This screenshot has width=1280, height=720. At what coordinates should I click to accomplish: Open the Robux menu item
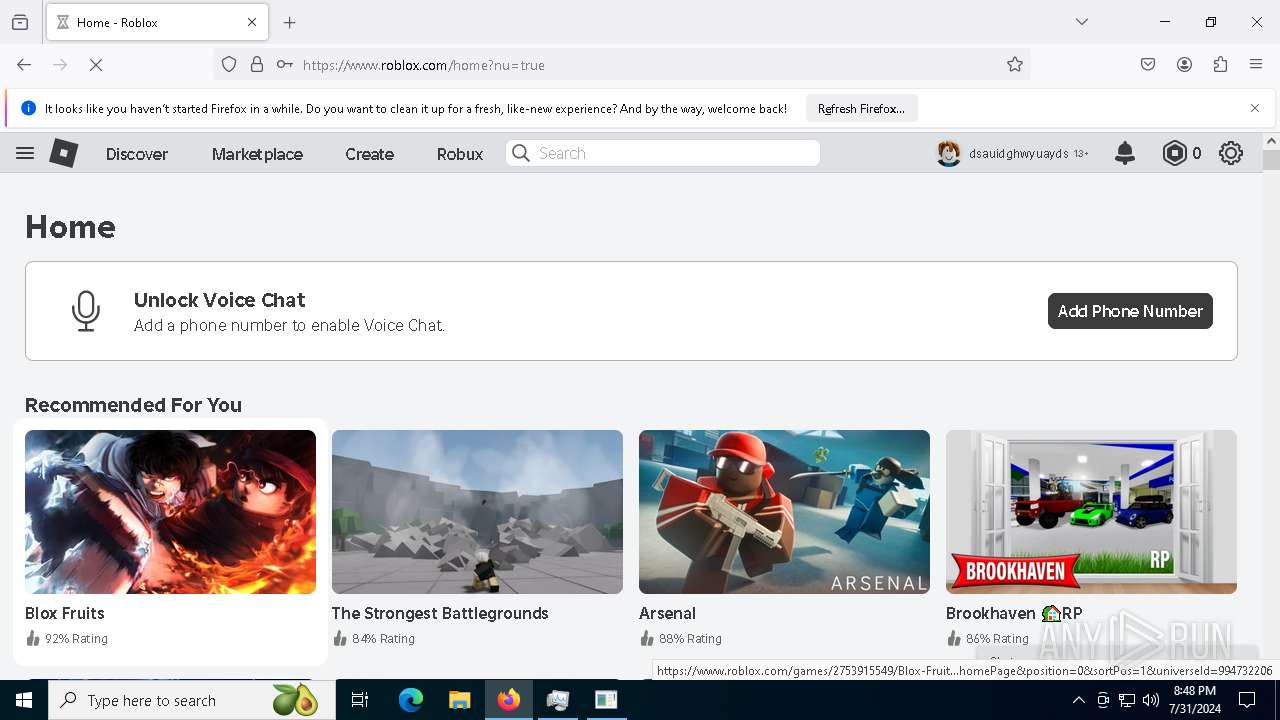pos(460,154)
